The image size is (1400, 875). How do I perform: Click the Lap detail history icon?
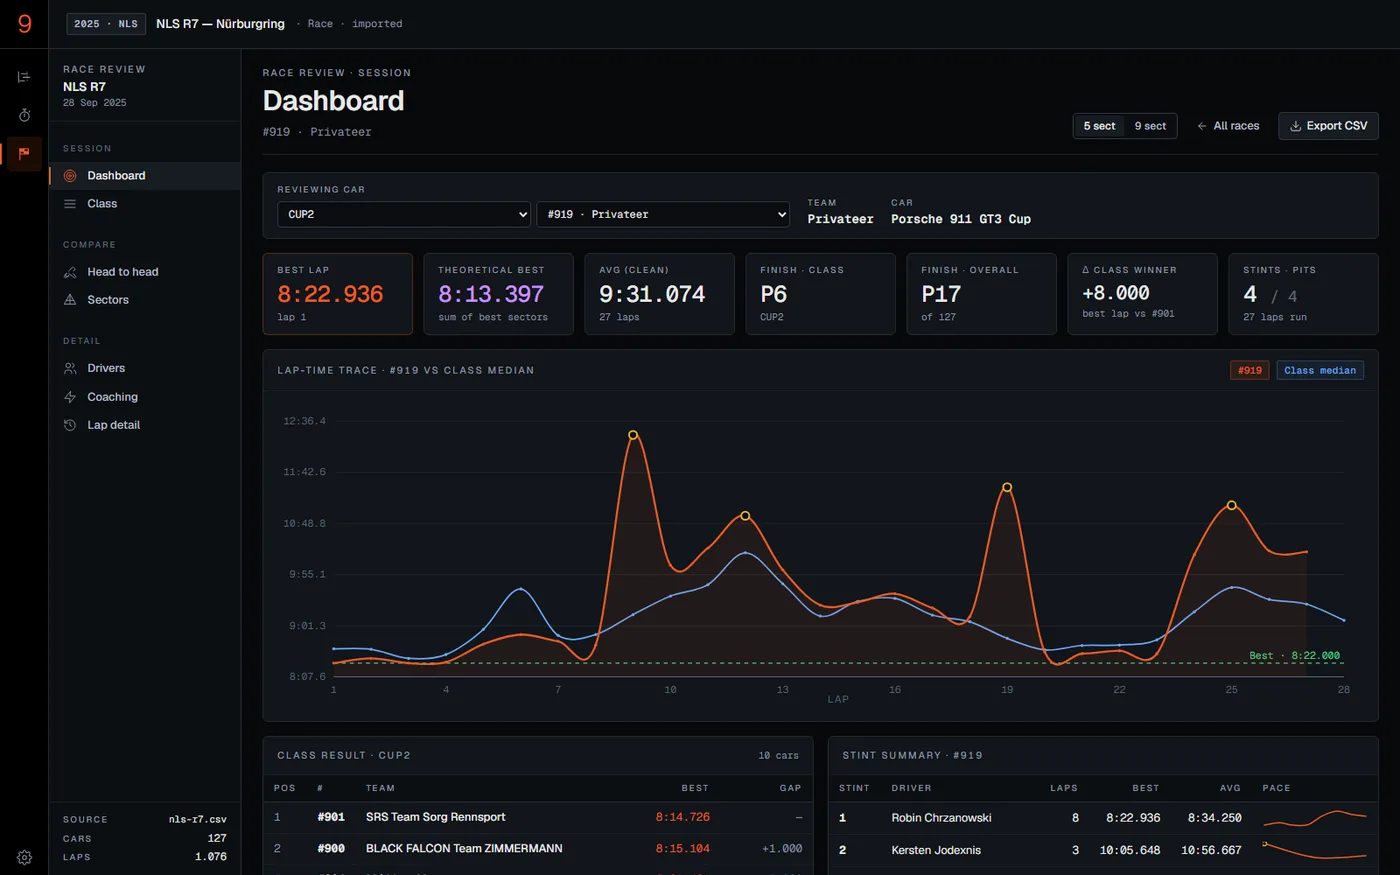point(70,425)
